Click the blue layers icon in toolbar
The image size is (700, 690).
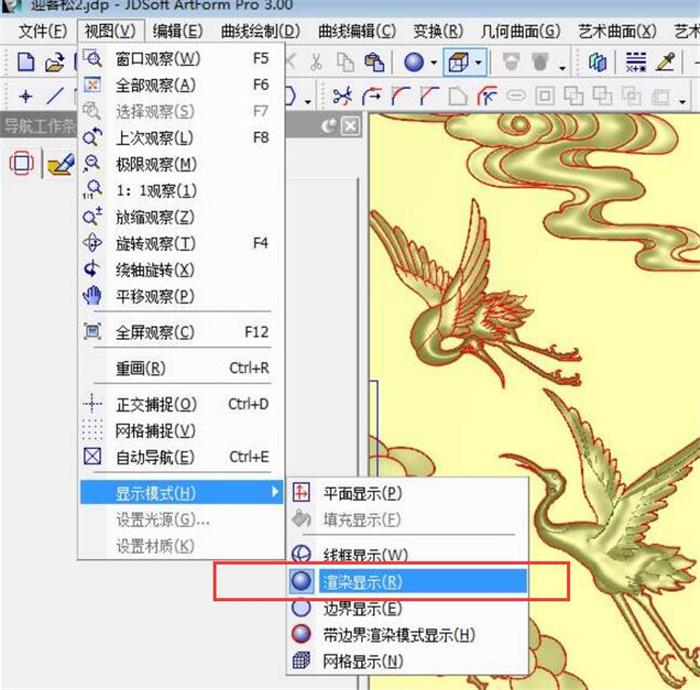(x=597, y=62)
